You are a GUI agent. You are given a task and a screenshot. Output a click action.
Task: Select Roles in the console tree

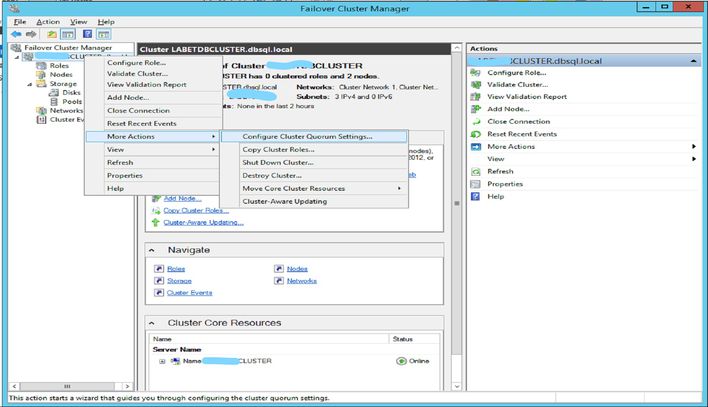pyautogui.click(x=59, y=65)
